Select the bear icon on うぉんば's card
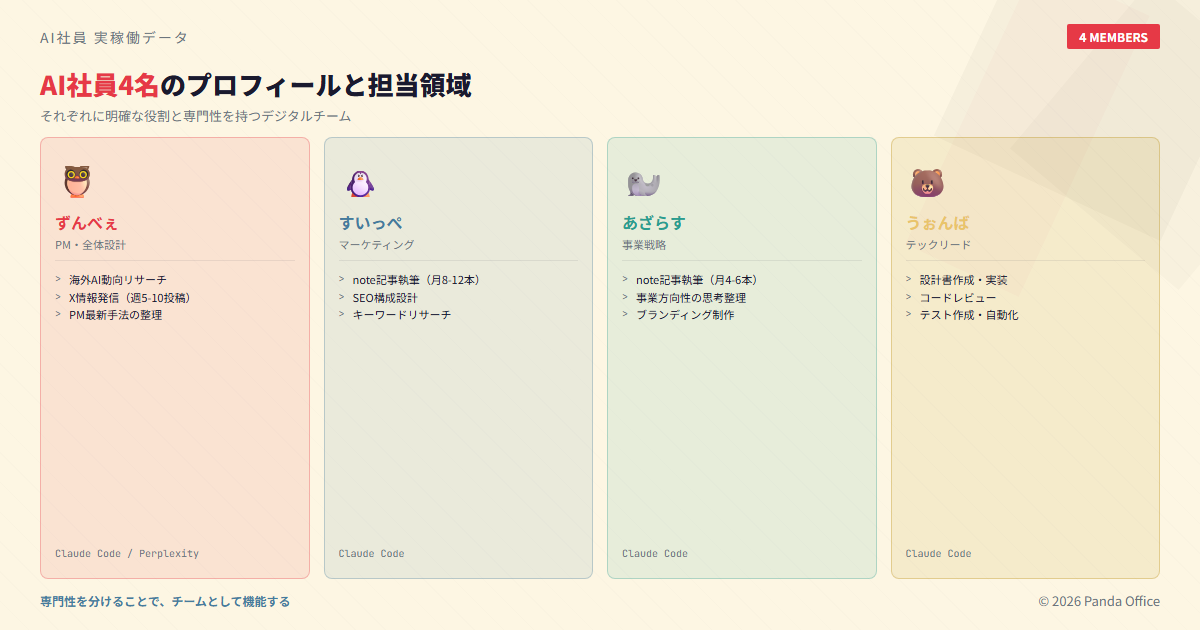The height and width of the screenshot is (630, 1200). (x=926, y=182)
